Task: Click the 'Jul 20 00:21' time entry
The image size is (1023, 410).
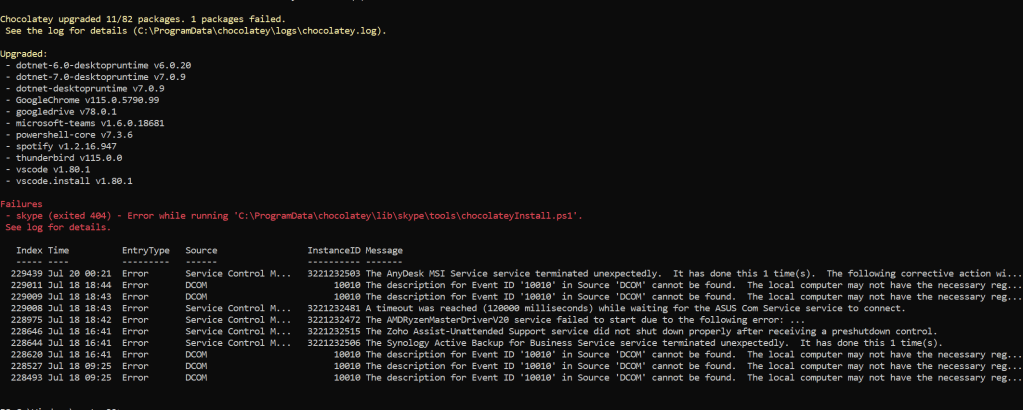Action: (80, 274)
